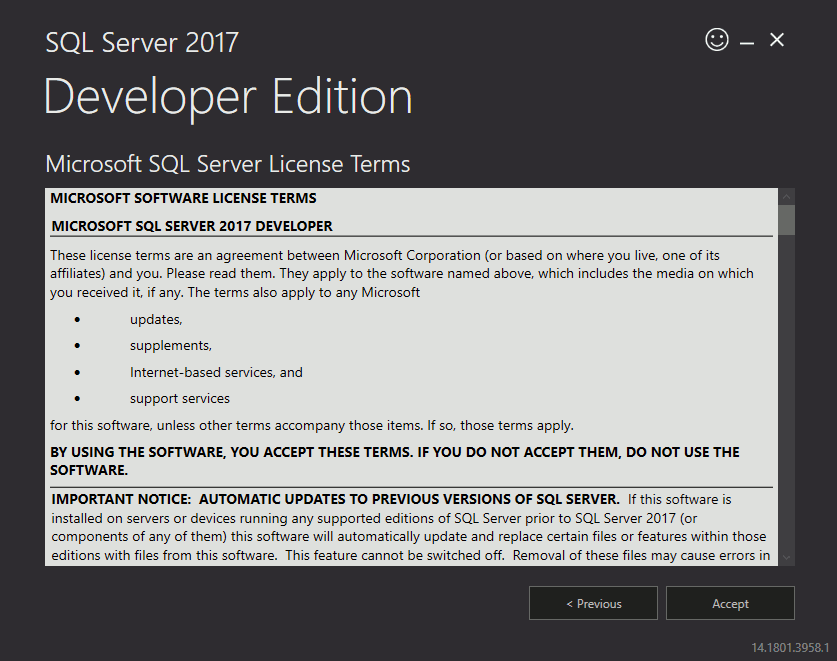Click the 'MICROSOFT SOFTWARE LICENSE TERMS' heading
The image size is (837, 661).
click(183, 198)
